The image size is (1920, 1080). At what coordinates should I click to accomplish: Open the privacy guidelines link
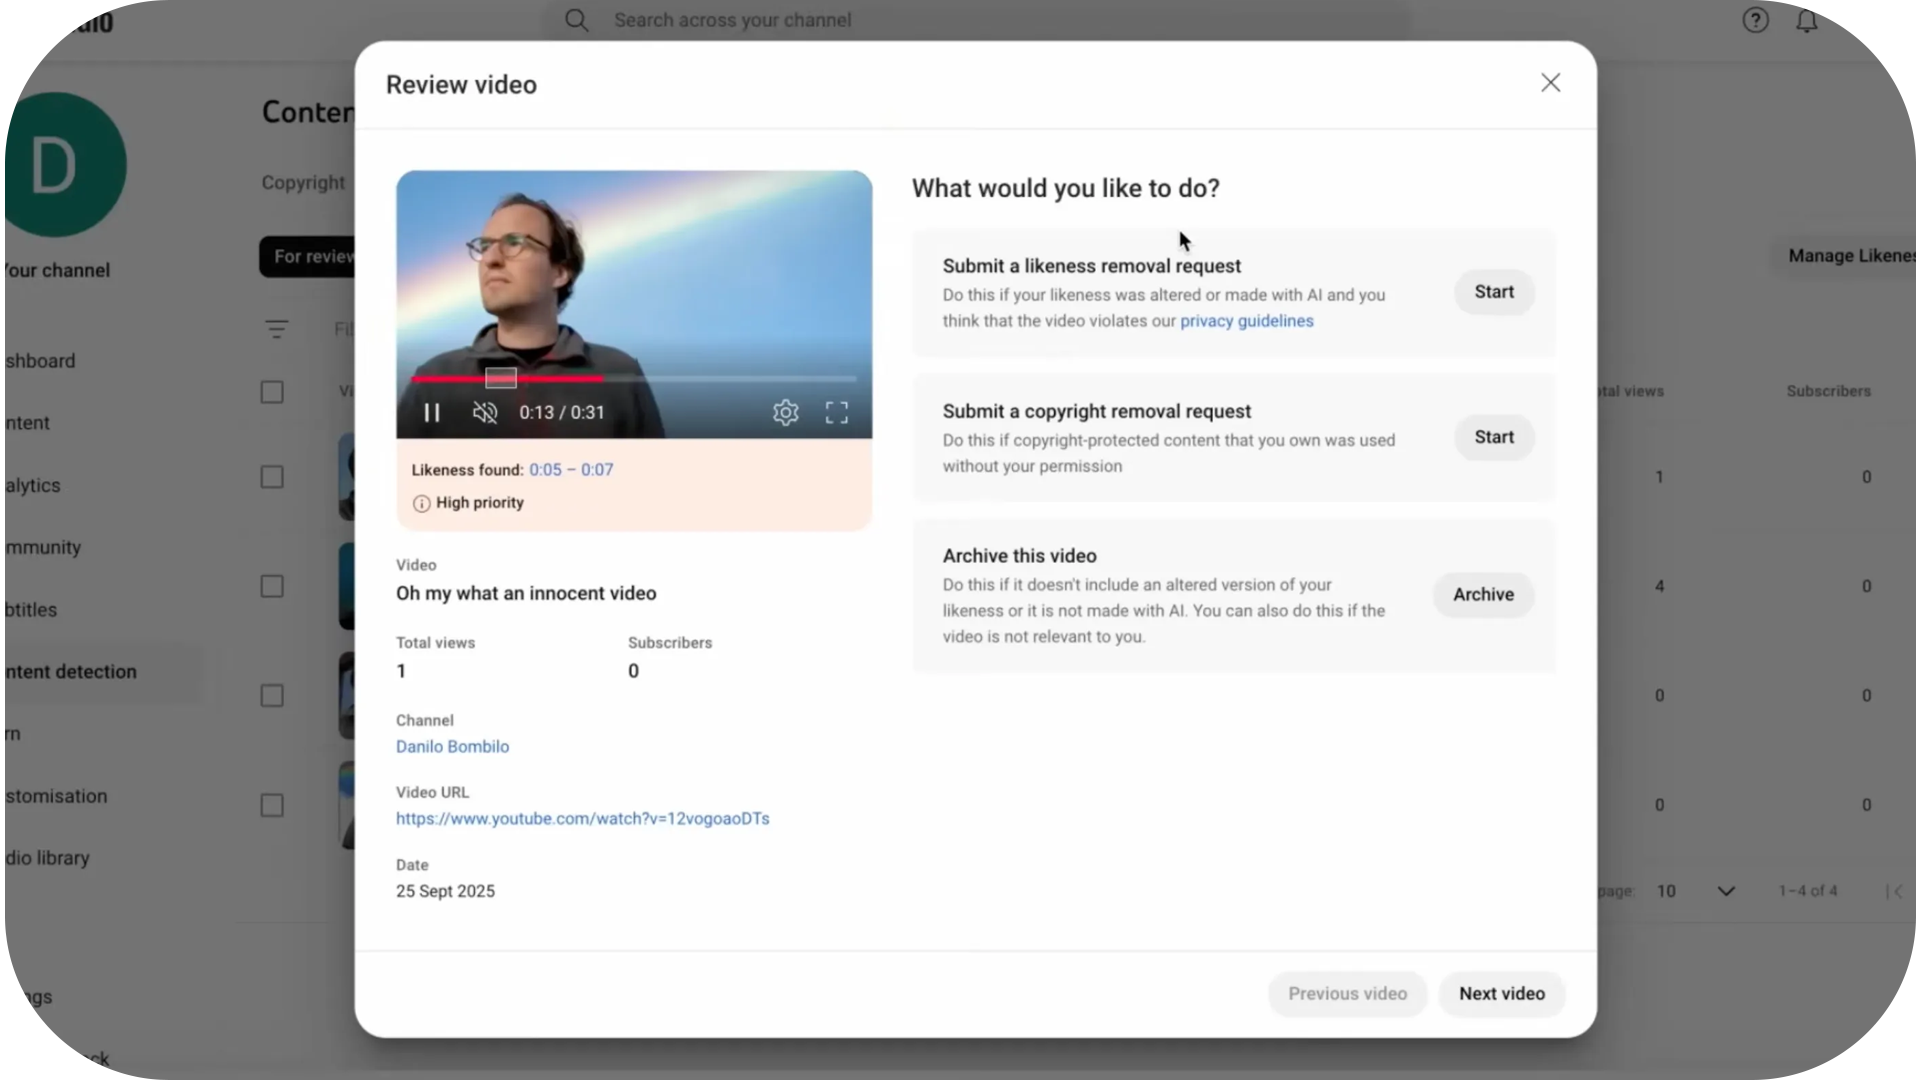[1246, 321]
